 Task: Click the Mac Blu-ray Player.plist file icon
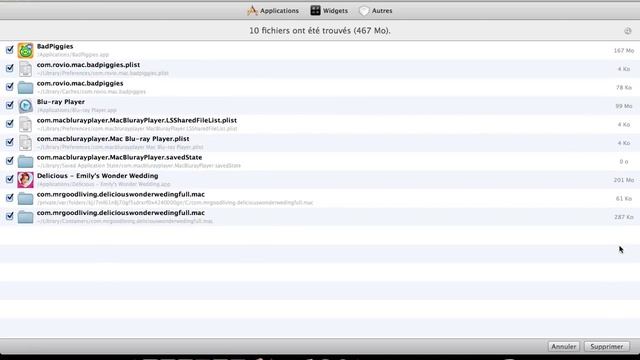(25, 143)
